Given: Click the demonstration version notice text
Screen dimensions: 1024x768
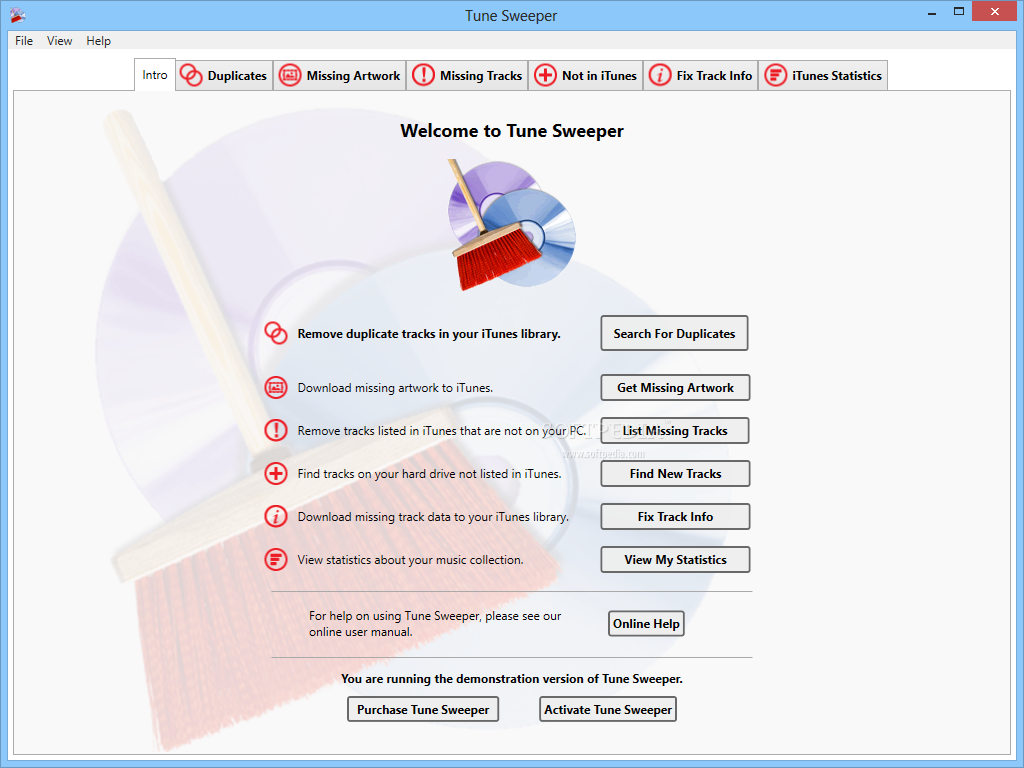Looking at the screenshot, I should pyautogui.click(x=511, y=679).
